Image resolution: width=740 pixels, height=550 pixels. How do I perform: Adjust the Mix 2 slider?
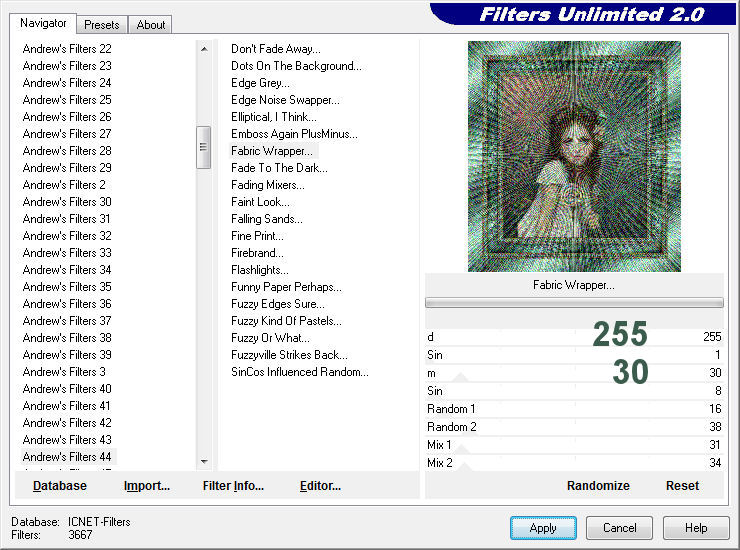click(574, 463)
